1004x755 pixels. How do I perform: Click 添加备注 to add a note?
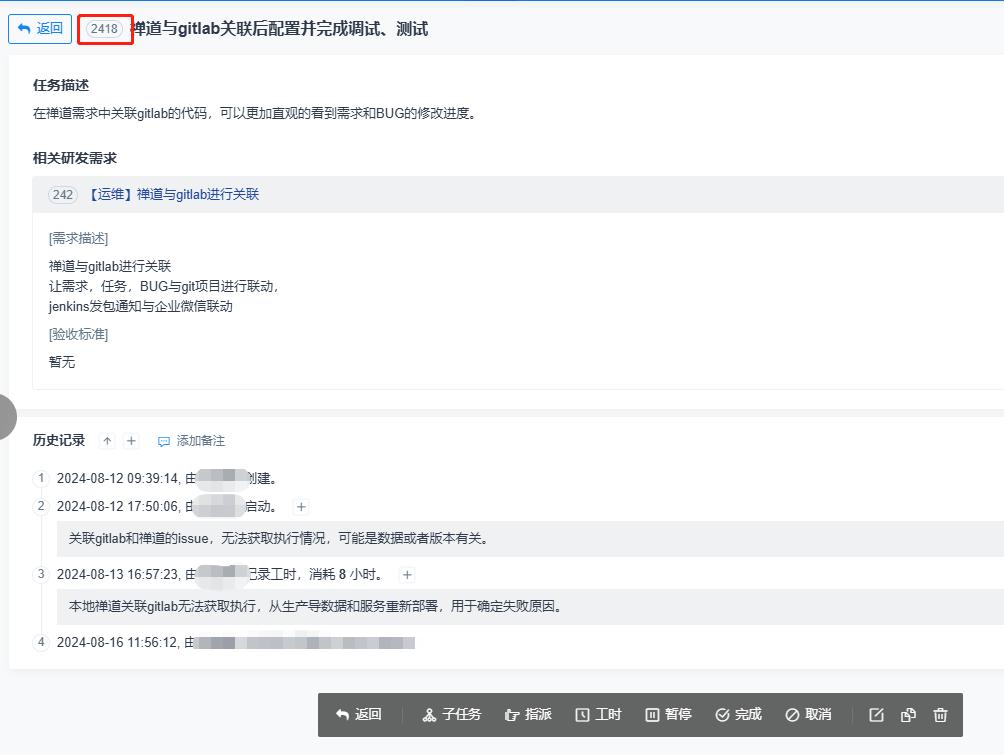(191, 441)
